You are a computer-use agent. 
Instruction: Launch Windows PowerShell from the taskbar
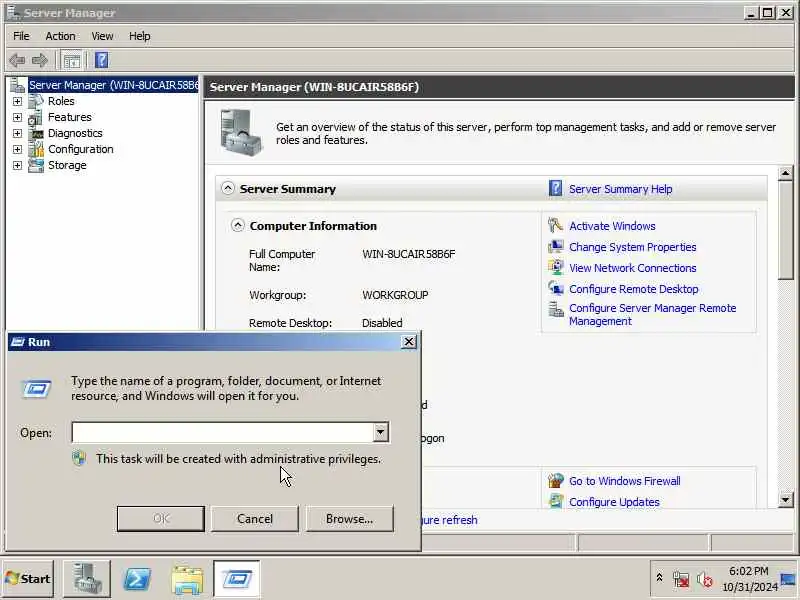[137, 579]
